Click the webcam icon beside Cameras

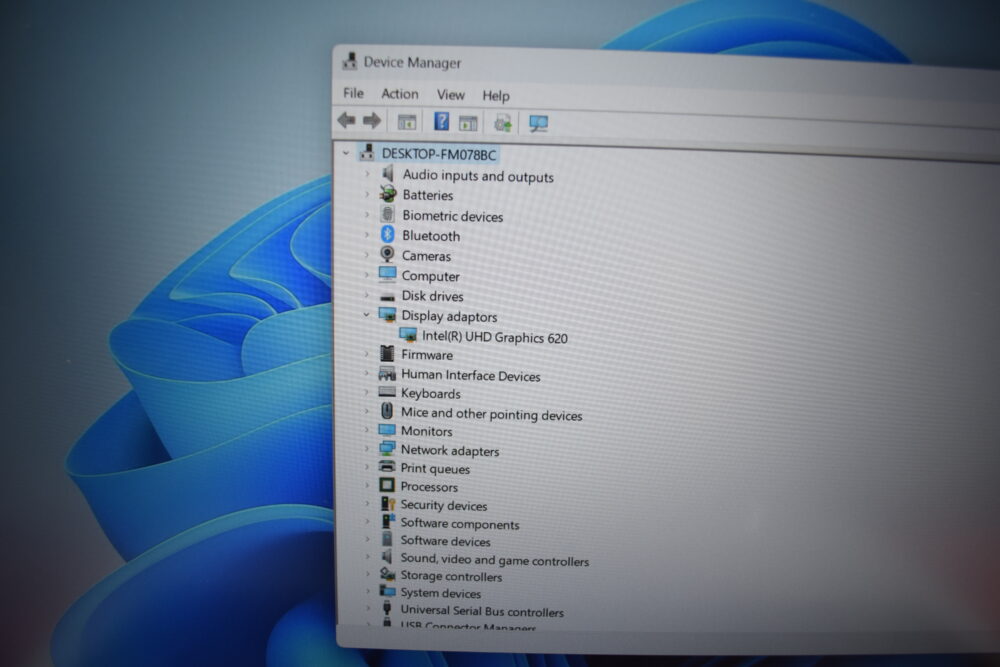387,254
